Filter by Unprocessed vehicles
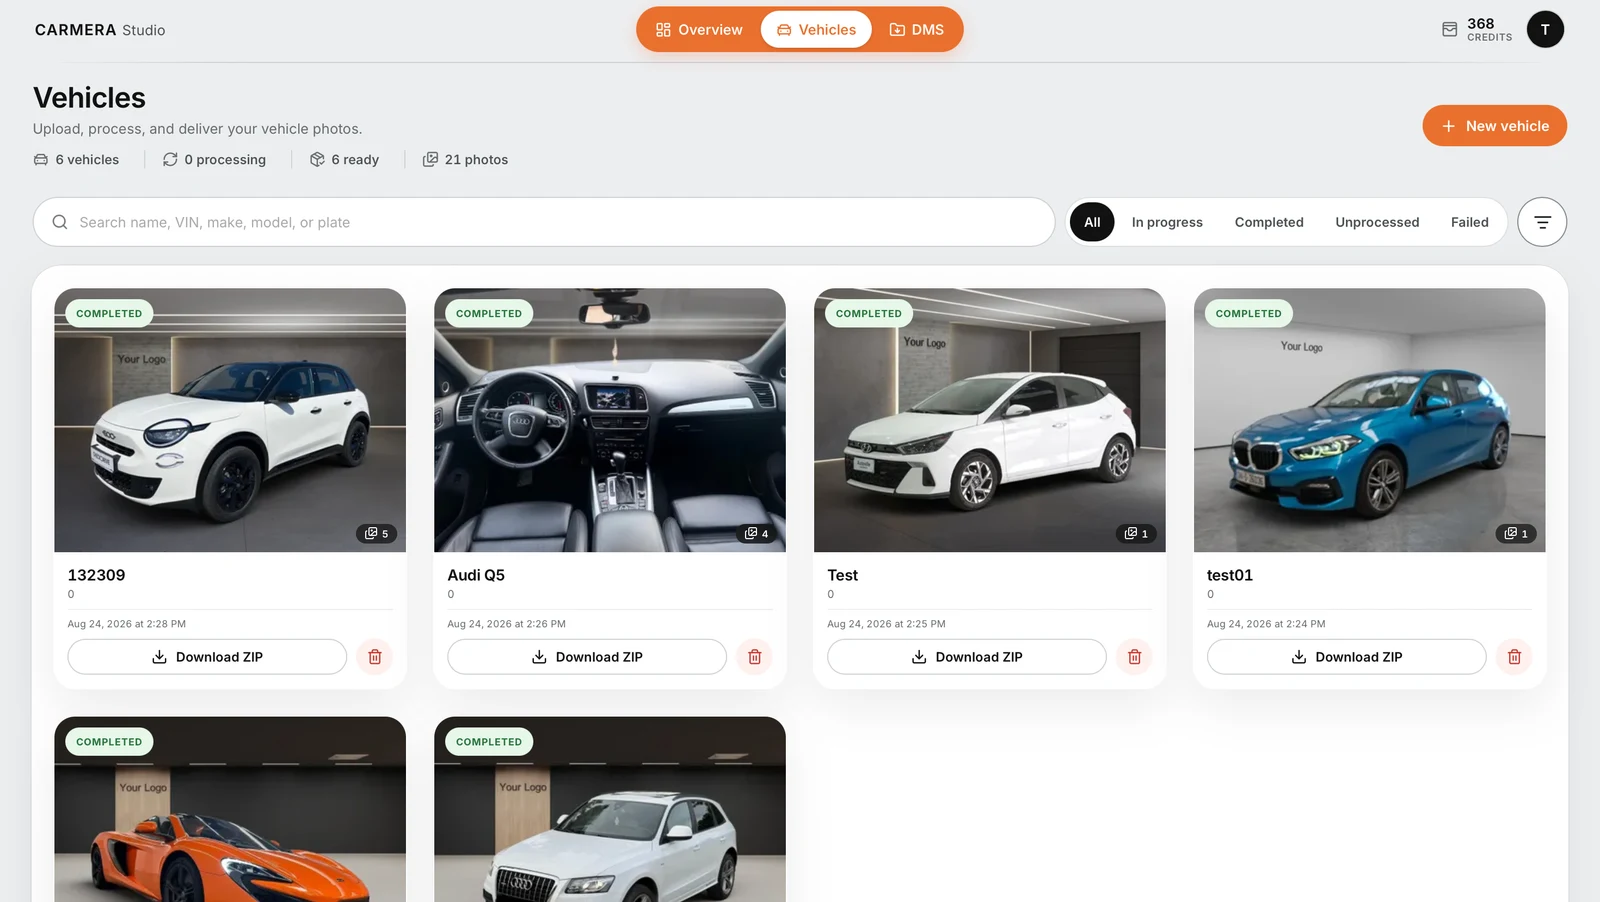Viewport: 1600px width, 902px height. coord(1377,222)
